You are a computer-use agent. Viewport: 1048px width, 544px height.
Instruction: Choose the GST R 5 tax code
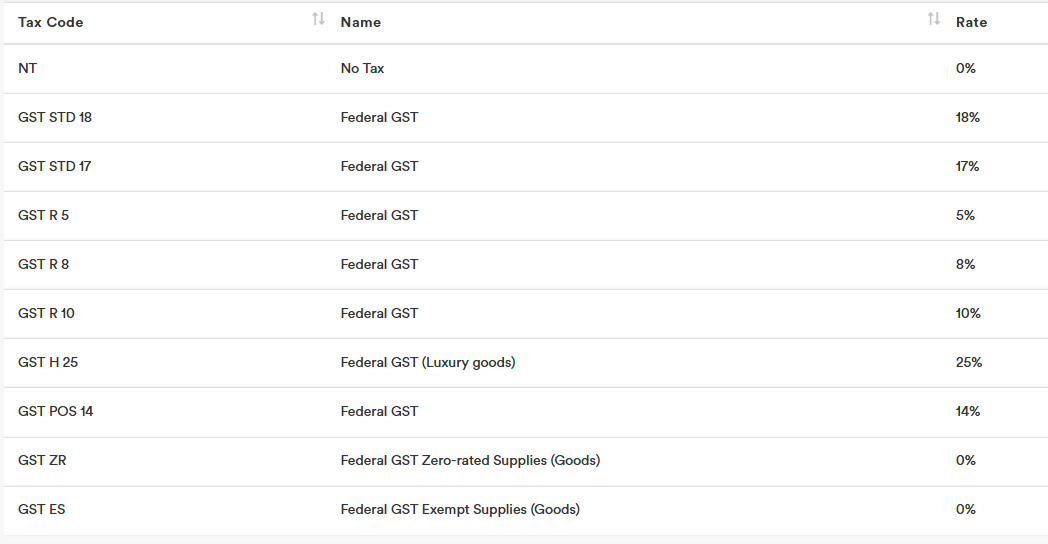click(x=43, y=216)
